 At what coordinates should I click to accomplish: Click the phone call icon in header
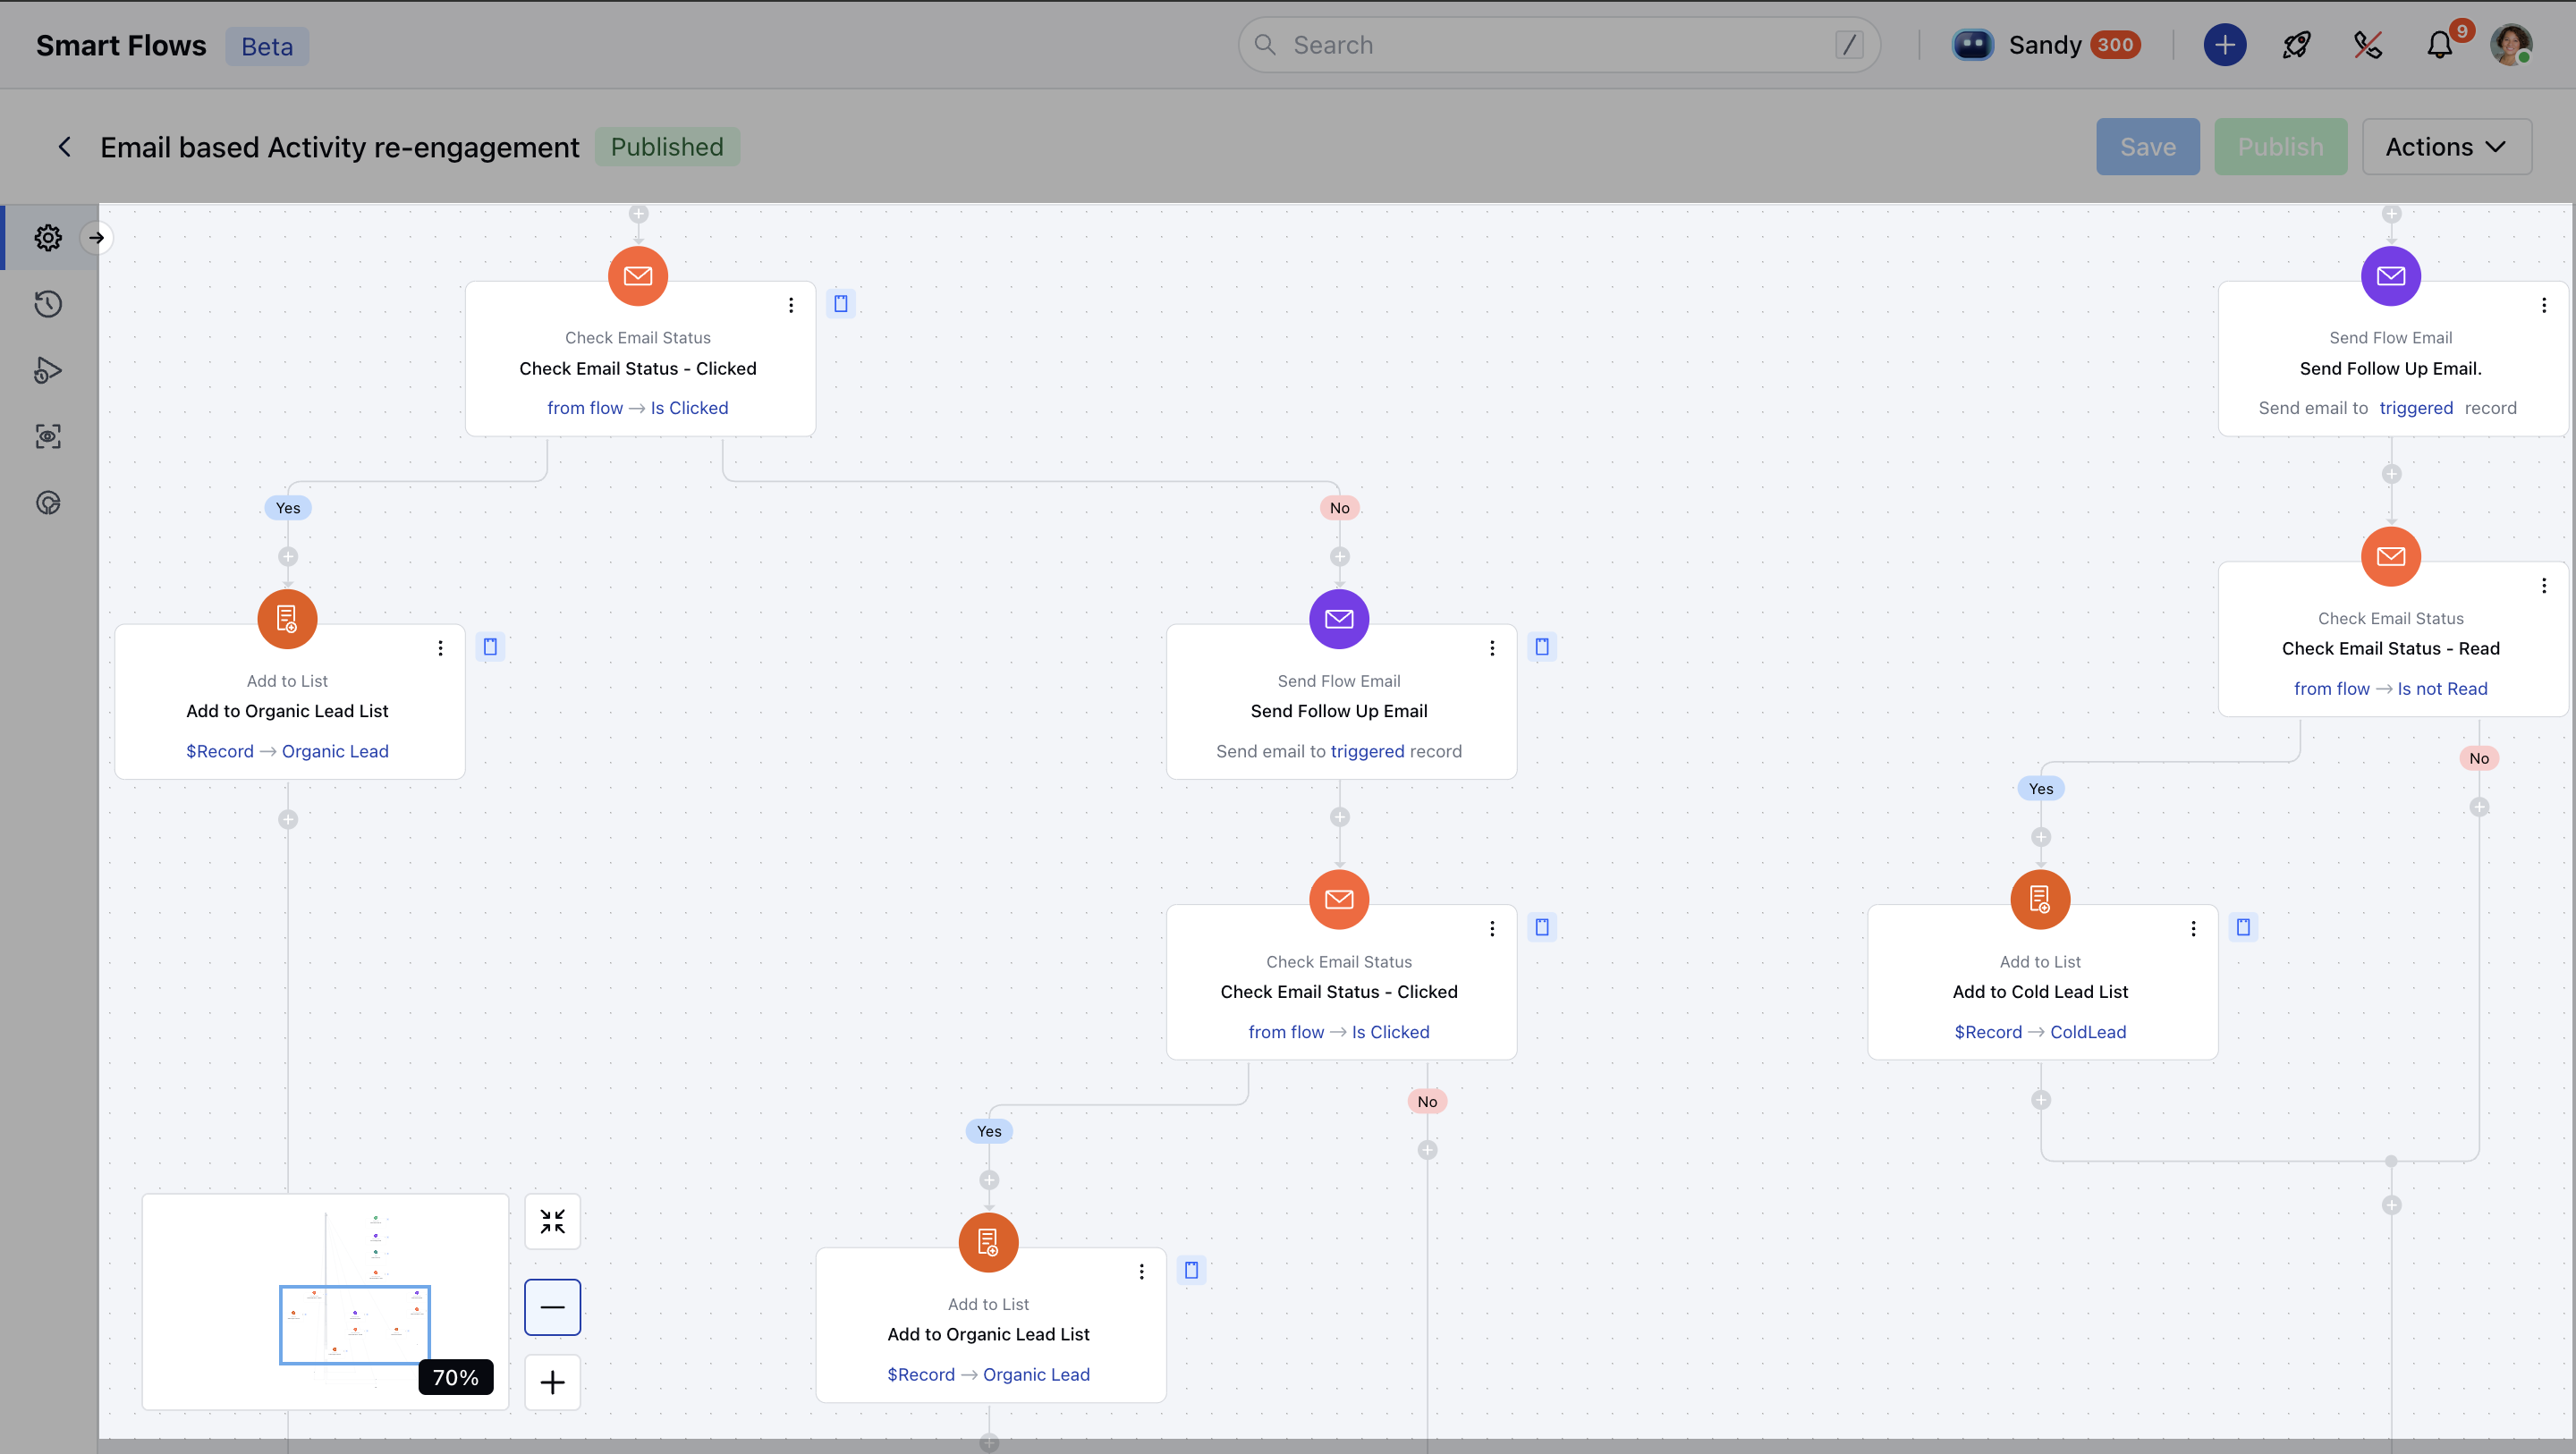point(2367,45)
